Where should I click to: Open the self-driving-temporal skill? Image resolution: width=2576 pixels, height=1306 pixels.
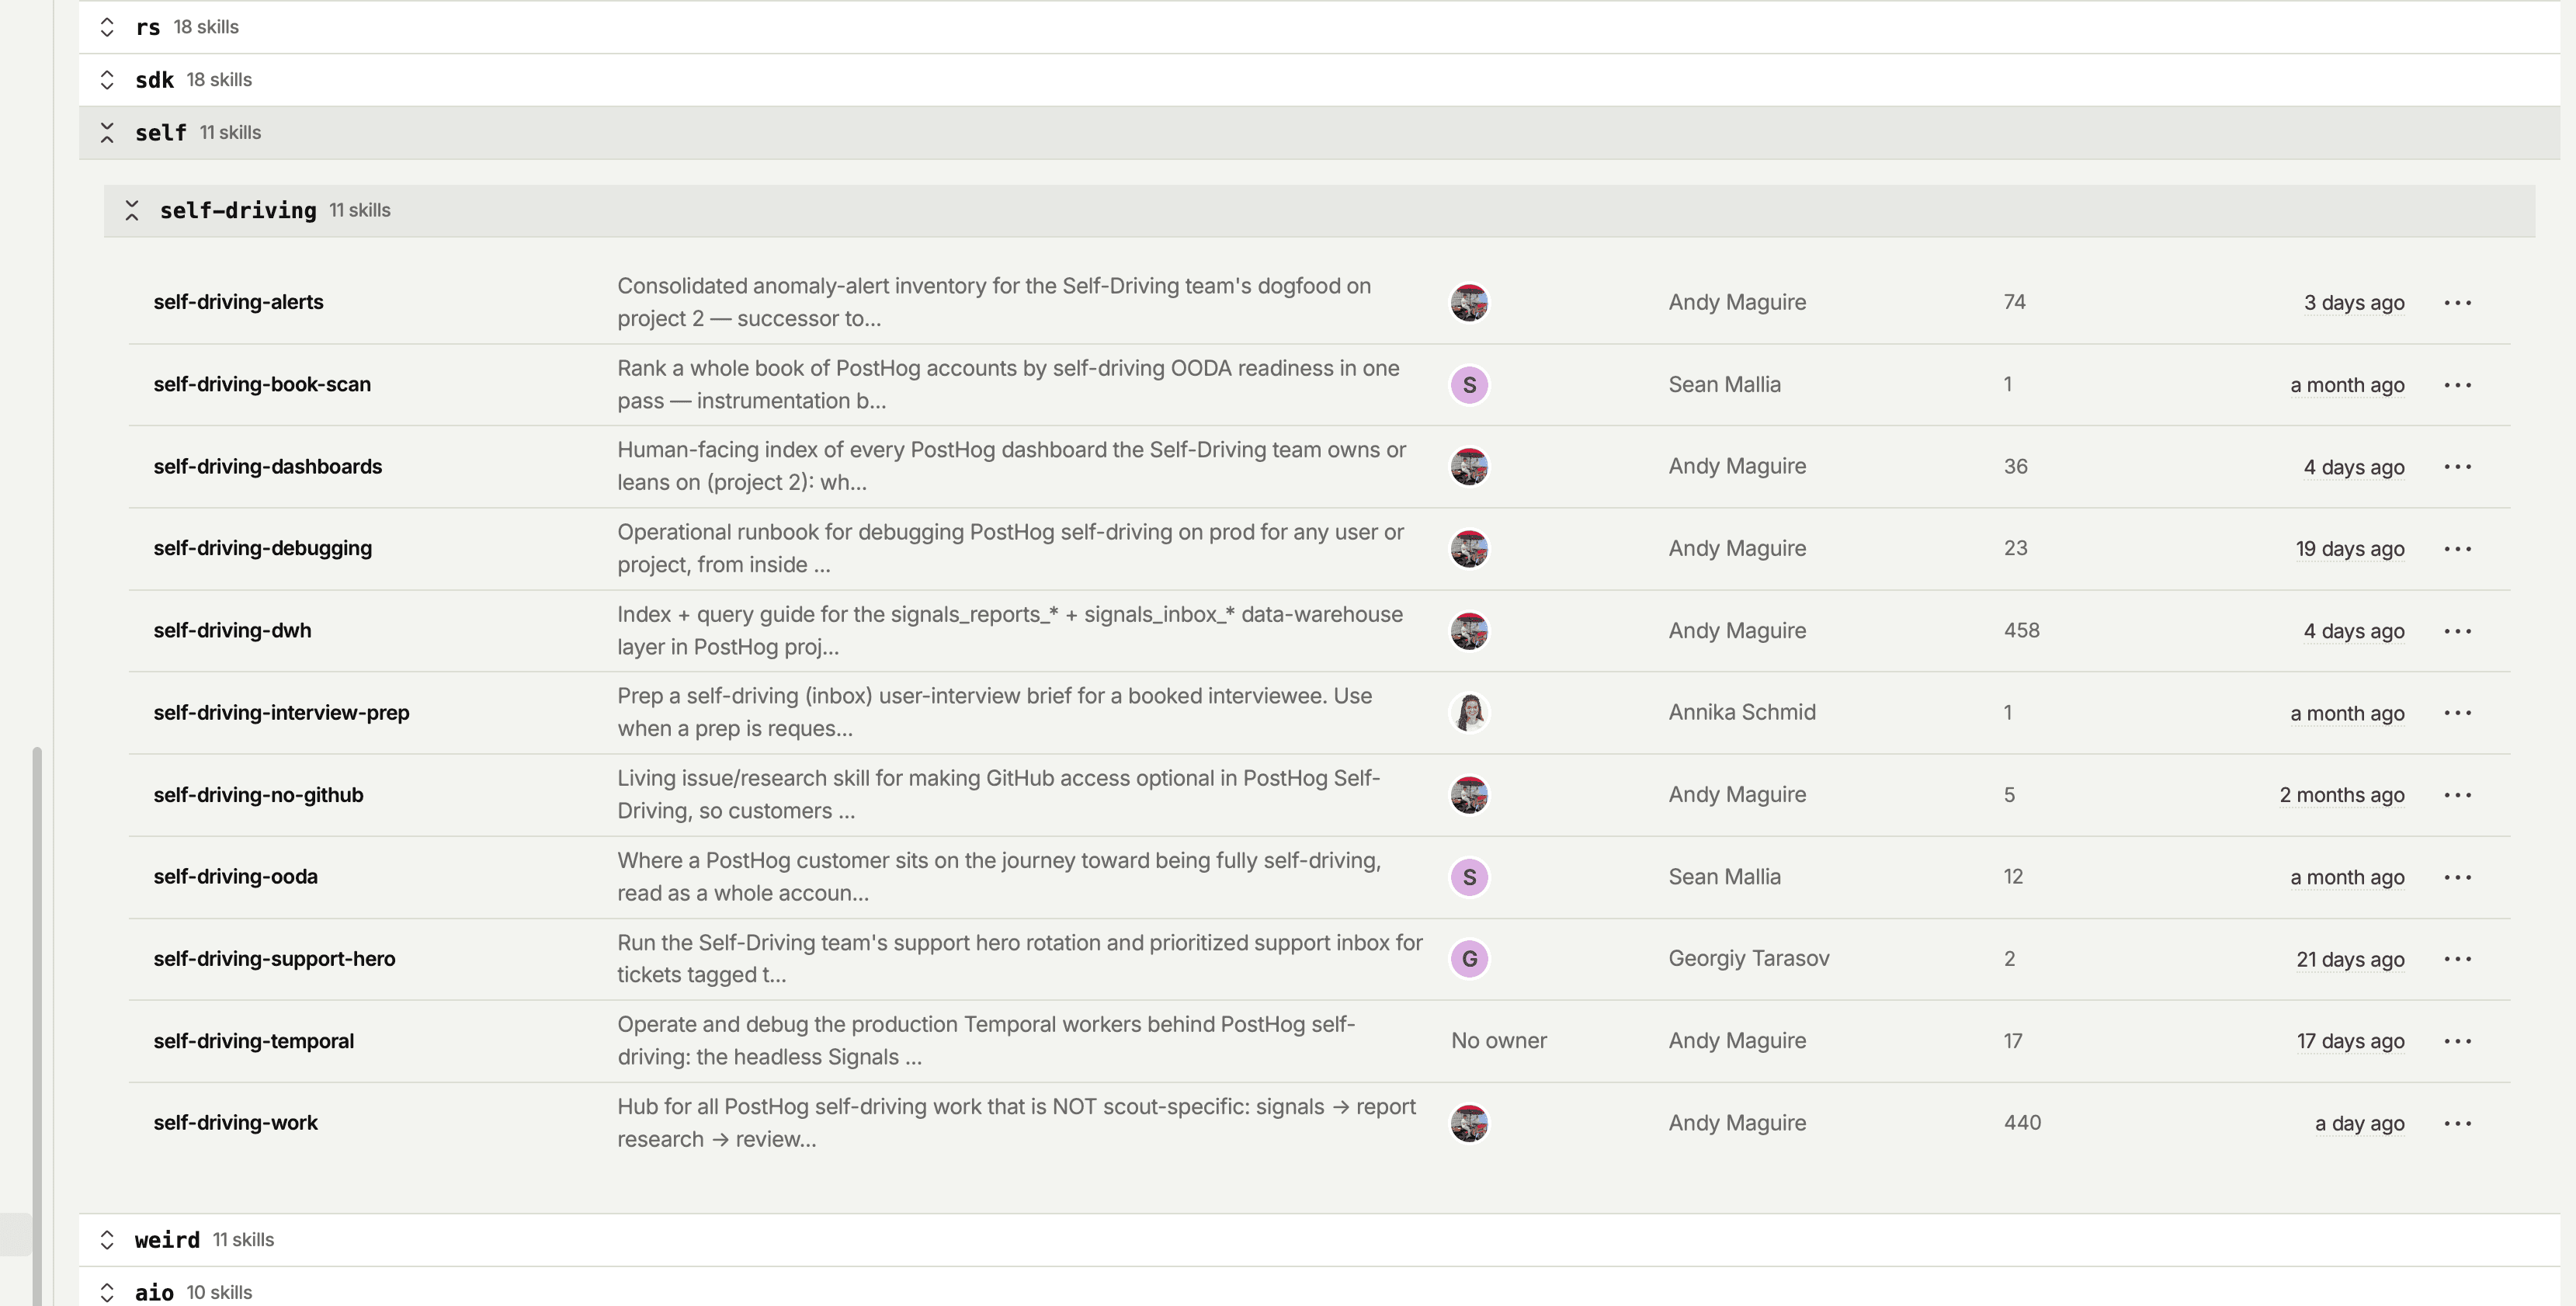tap(253, 1040)
